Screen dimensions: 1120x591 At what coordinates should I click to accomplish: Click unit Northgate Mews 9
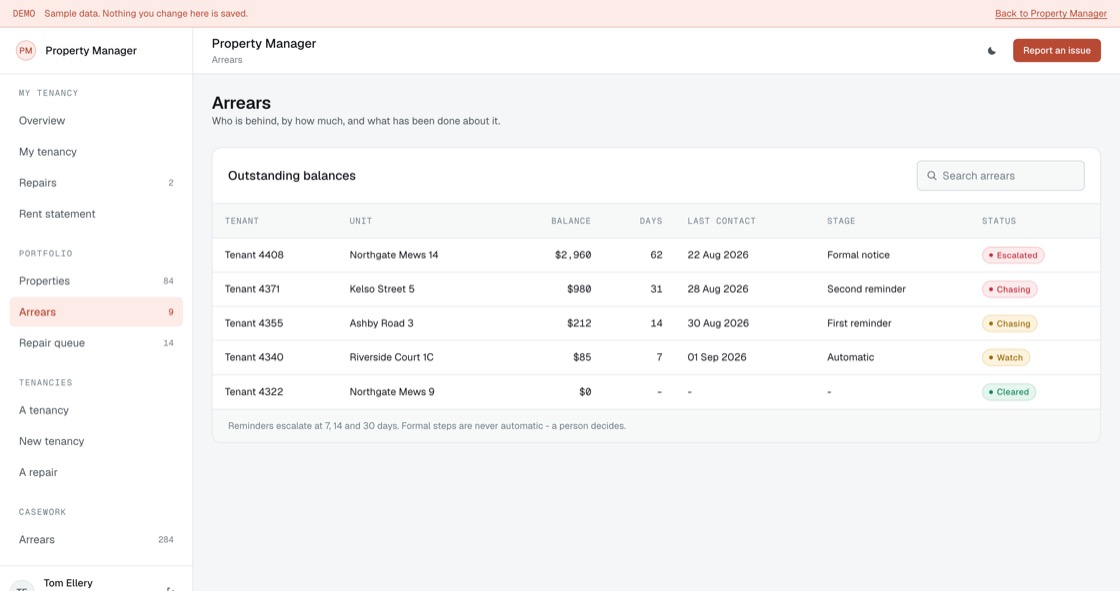[392, 392]
